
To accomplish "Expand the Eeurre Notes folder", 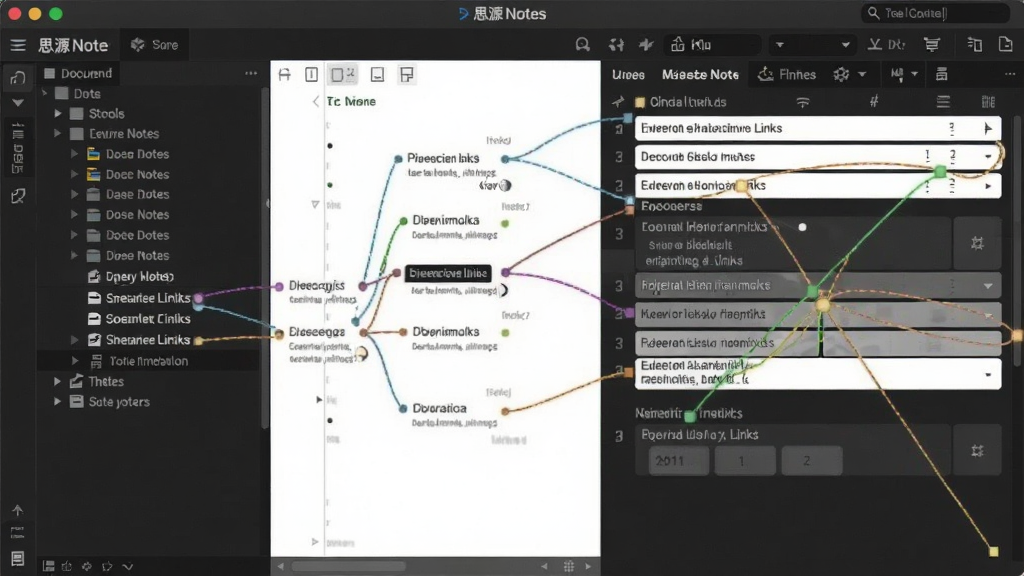I will (x=58, y=134).
